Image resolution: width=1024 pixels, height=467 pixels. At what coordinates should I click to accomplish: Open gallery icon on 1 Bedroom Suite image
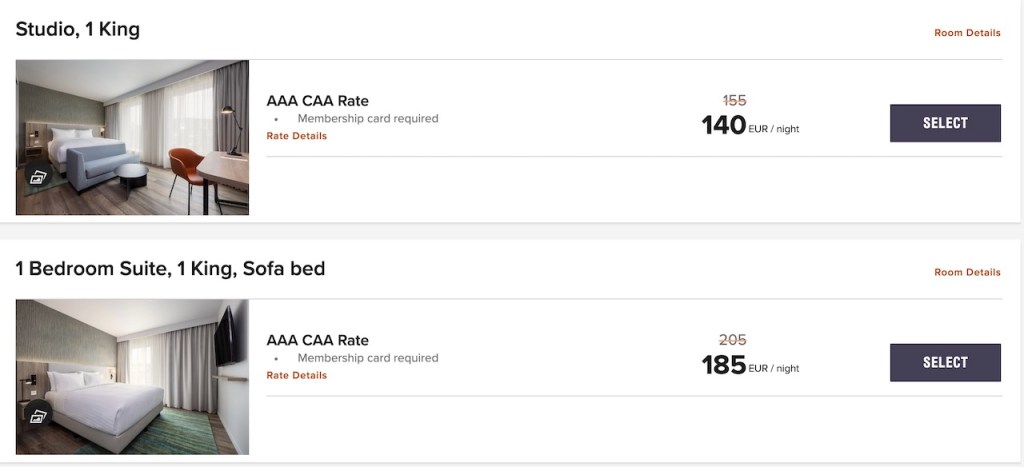point(38,417)
